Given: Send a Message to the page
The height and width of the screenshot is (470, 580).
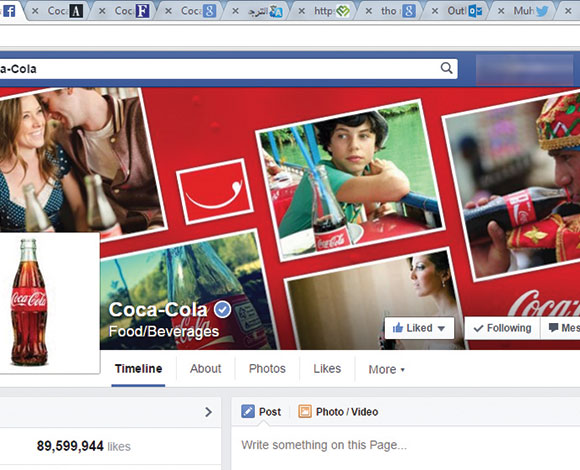Looking at the screenshot, I should (560, 328).
